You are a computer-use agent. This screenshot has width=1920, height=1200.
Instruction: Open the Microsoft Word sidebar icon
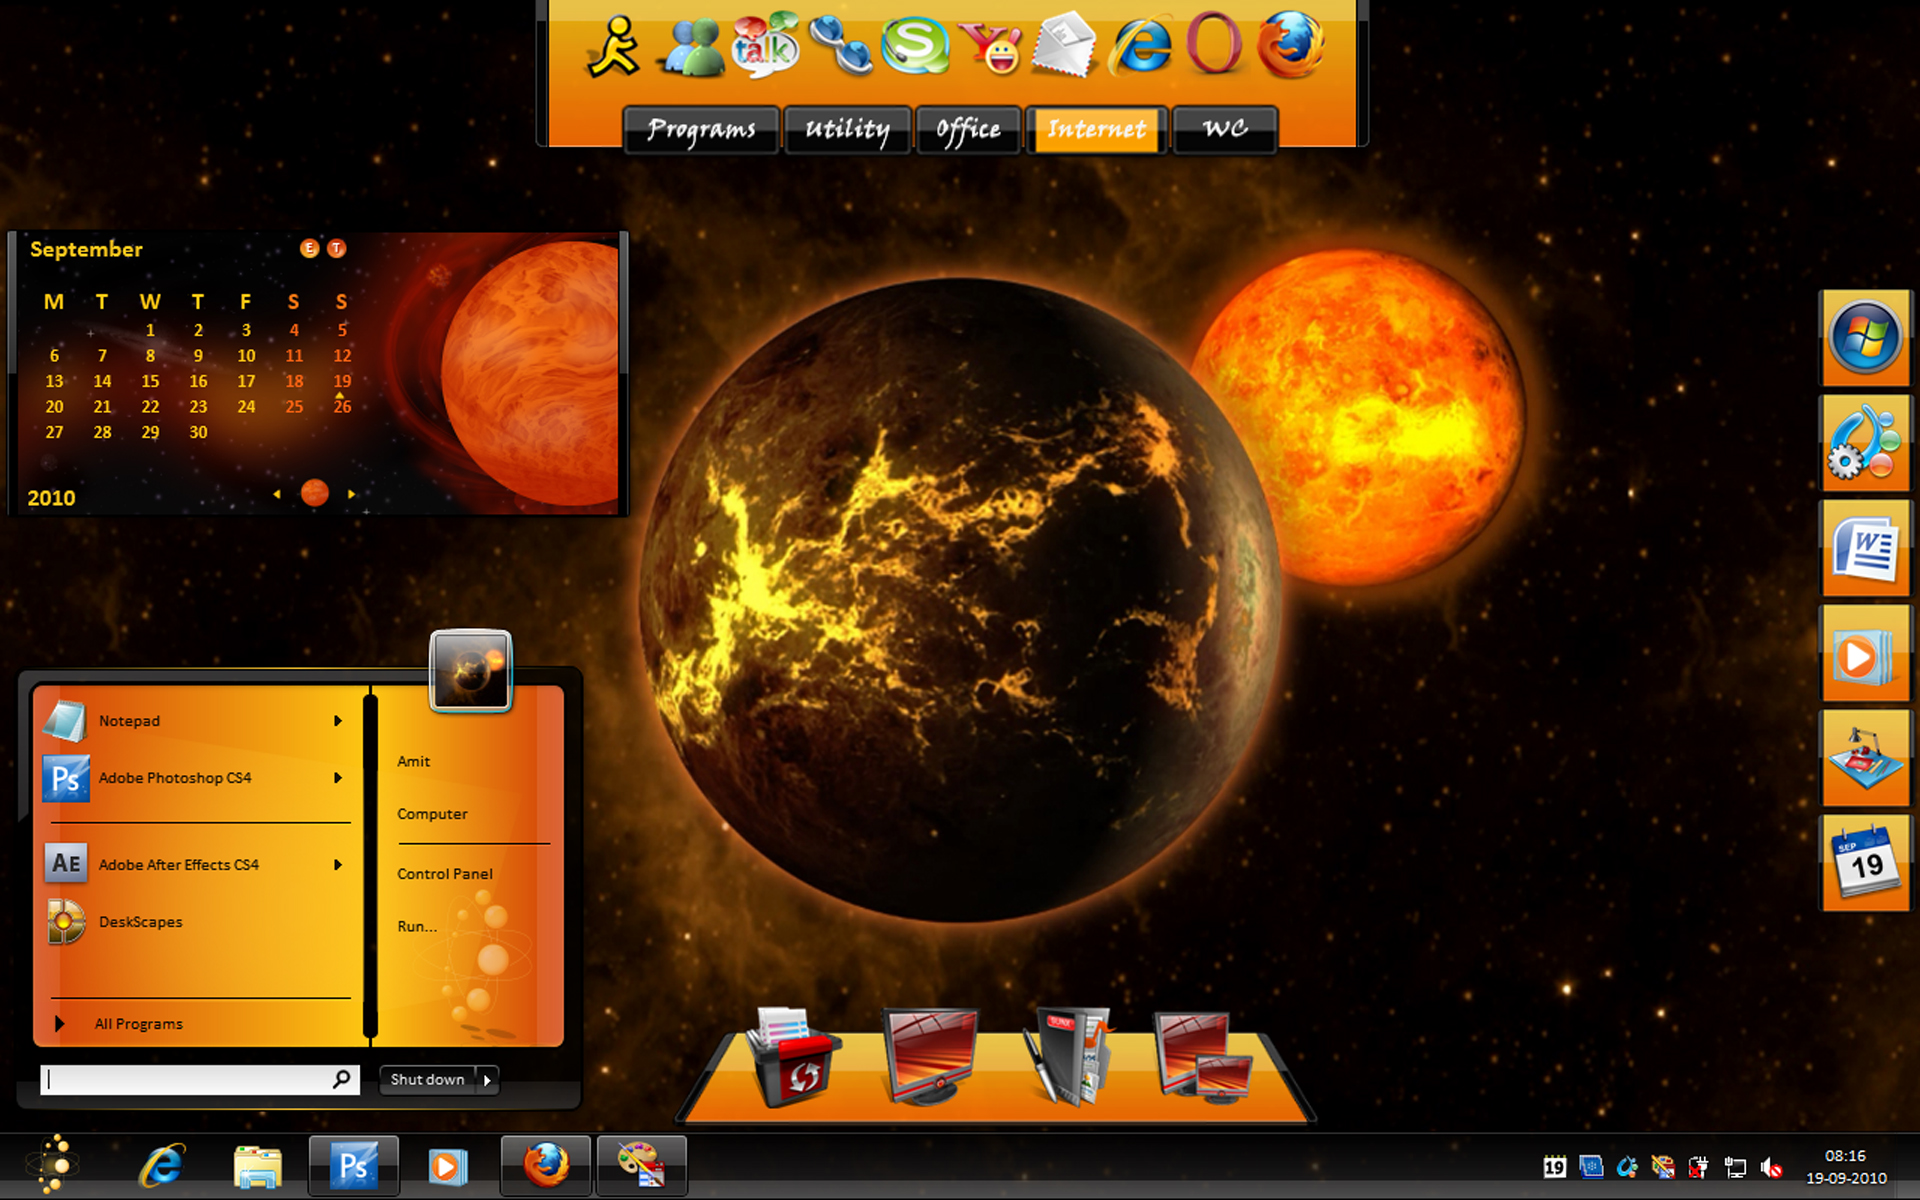pyautogui.click(x=1865, y=548)
